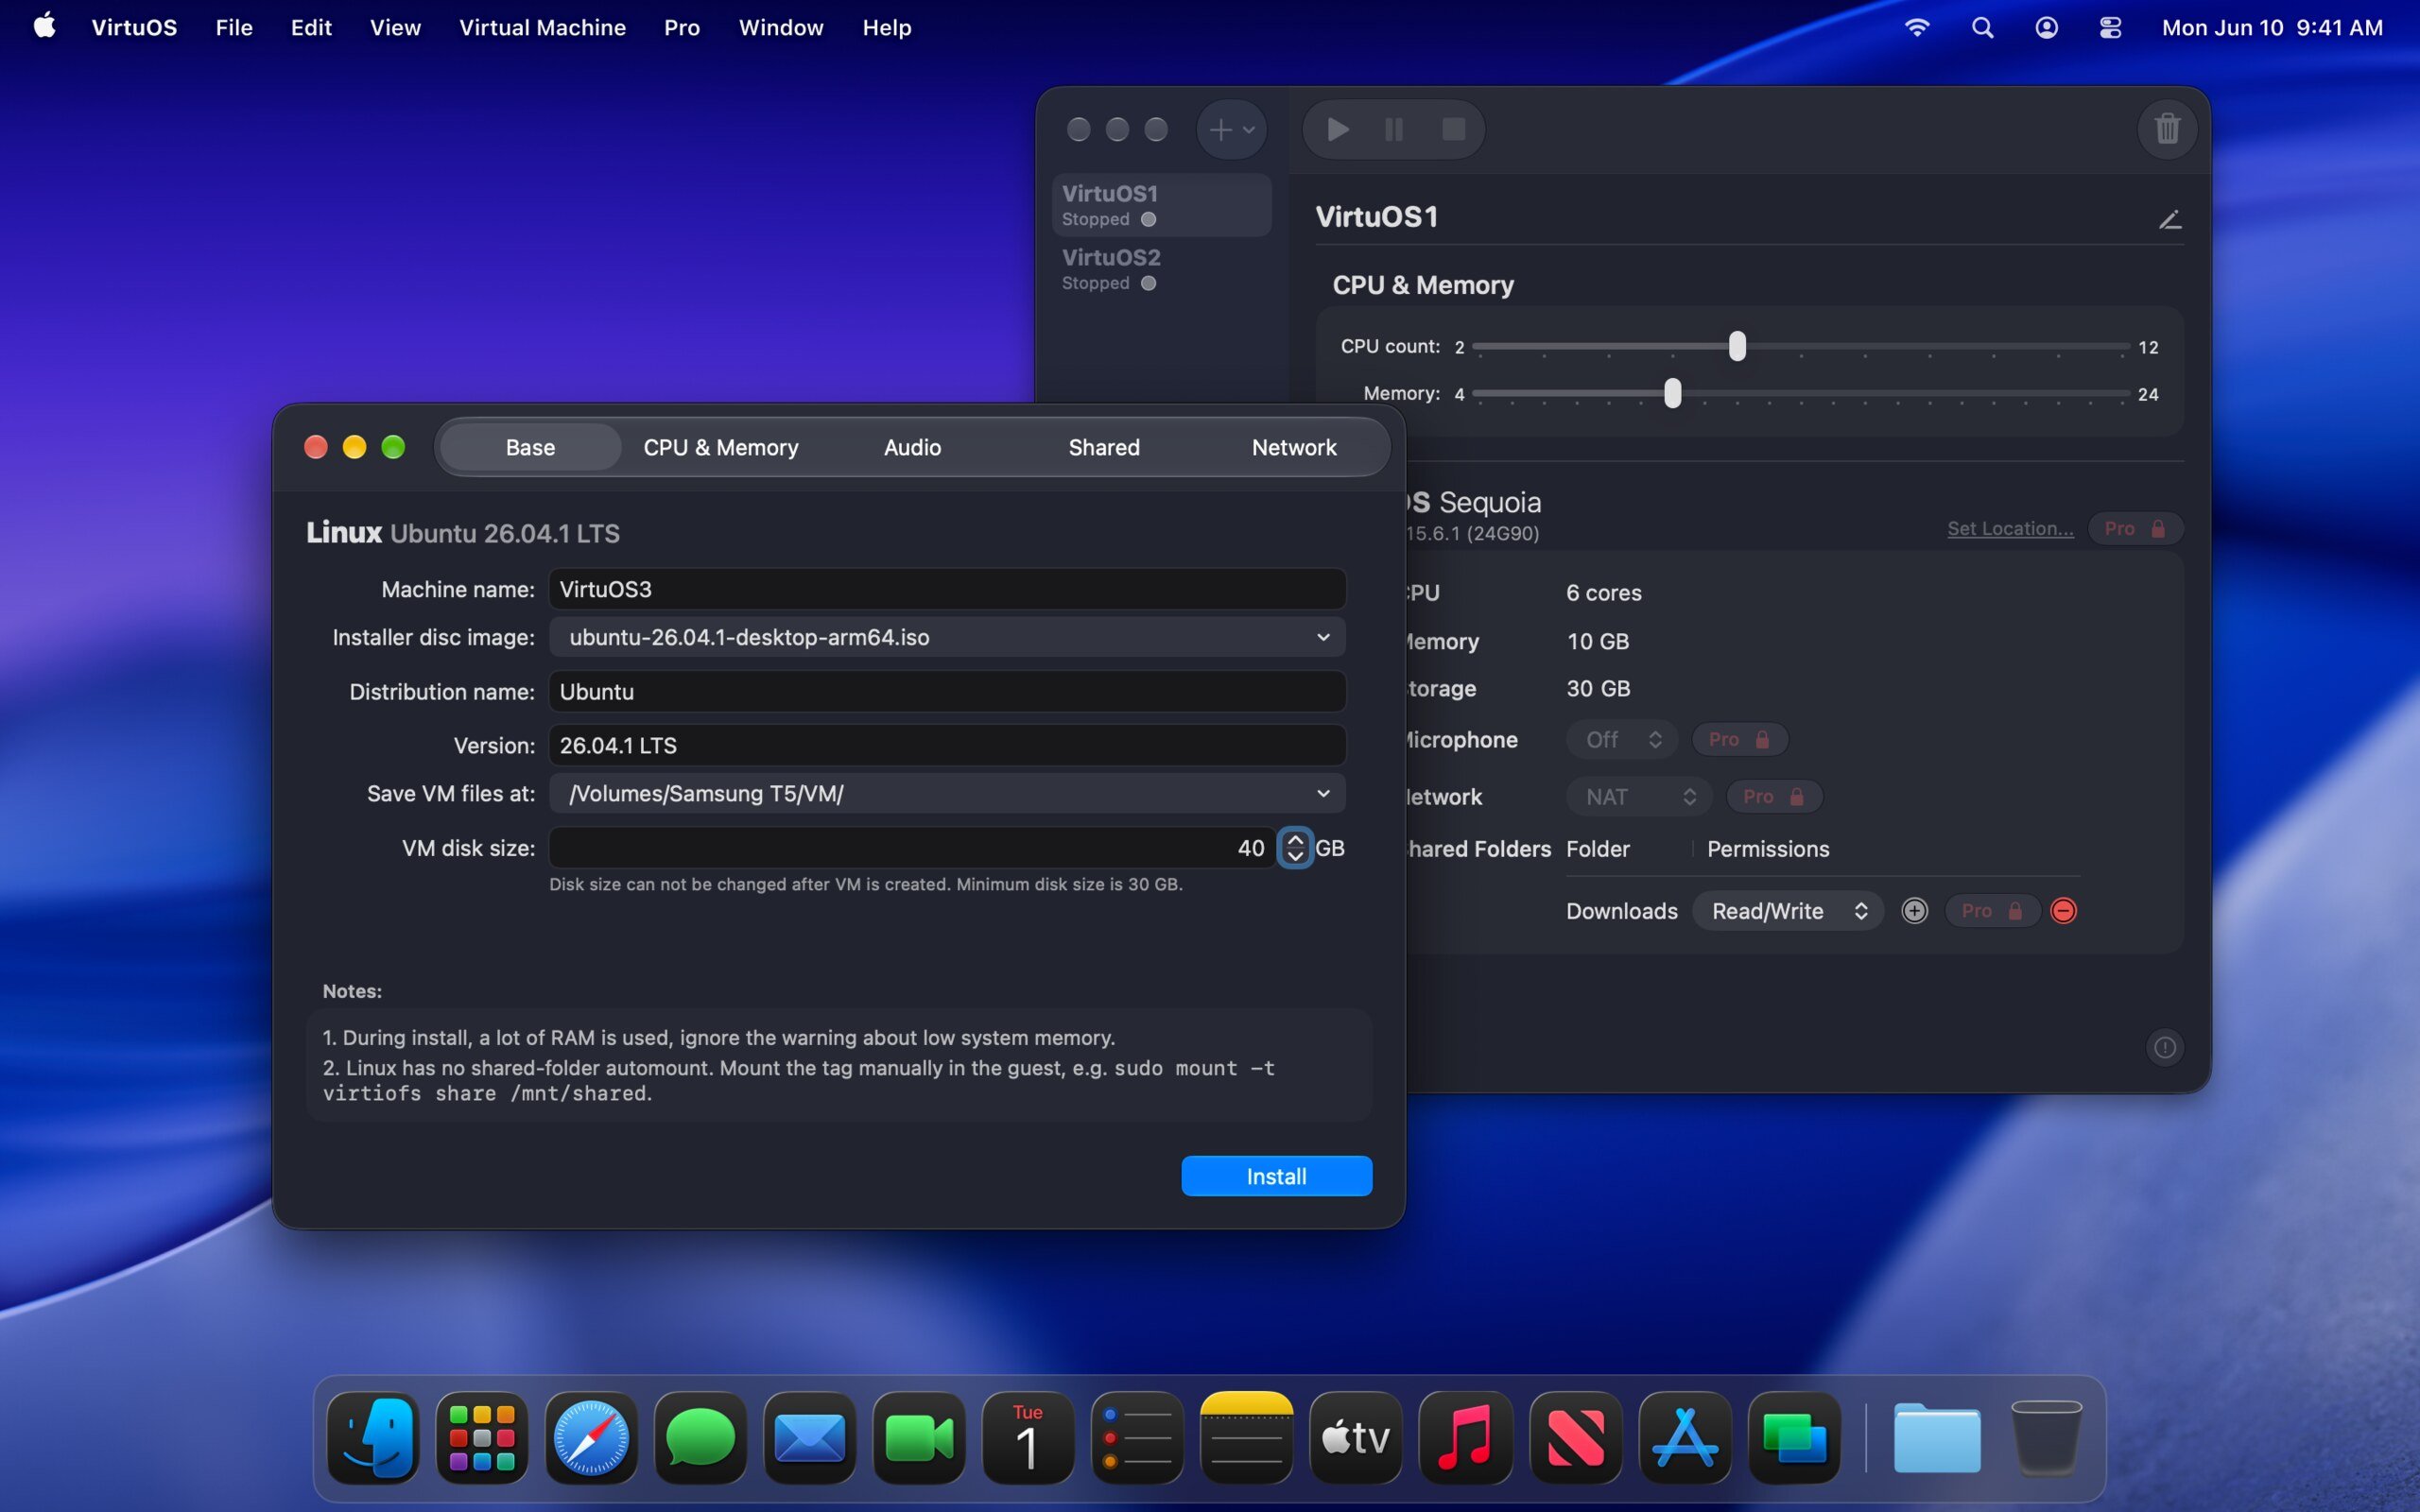Click the VM disk size stepper arrows
This screenshot has height=1512, width=2420.
pos(1295,848)
